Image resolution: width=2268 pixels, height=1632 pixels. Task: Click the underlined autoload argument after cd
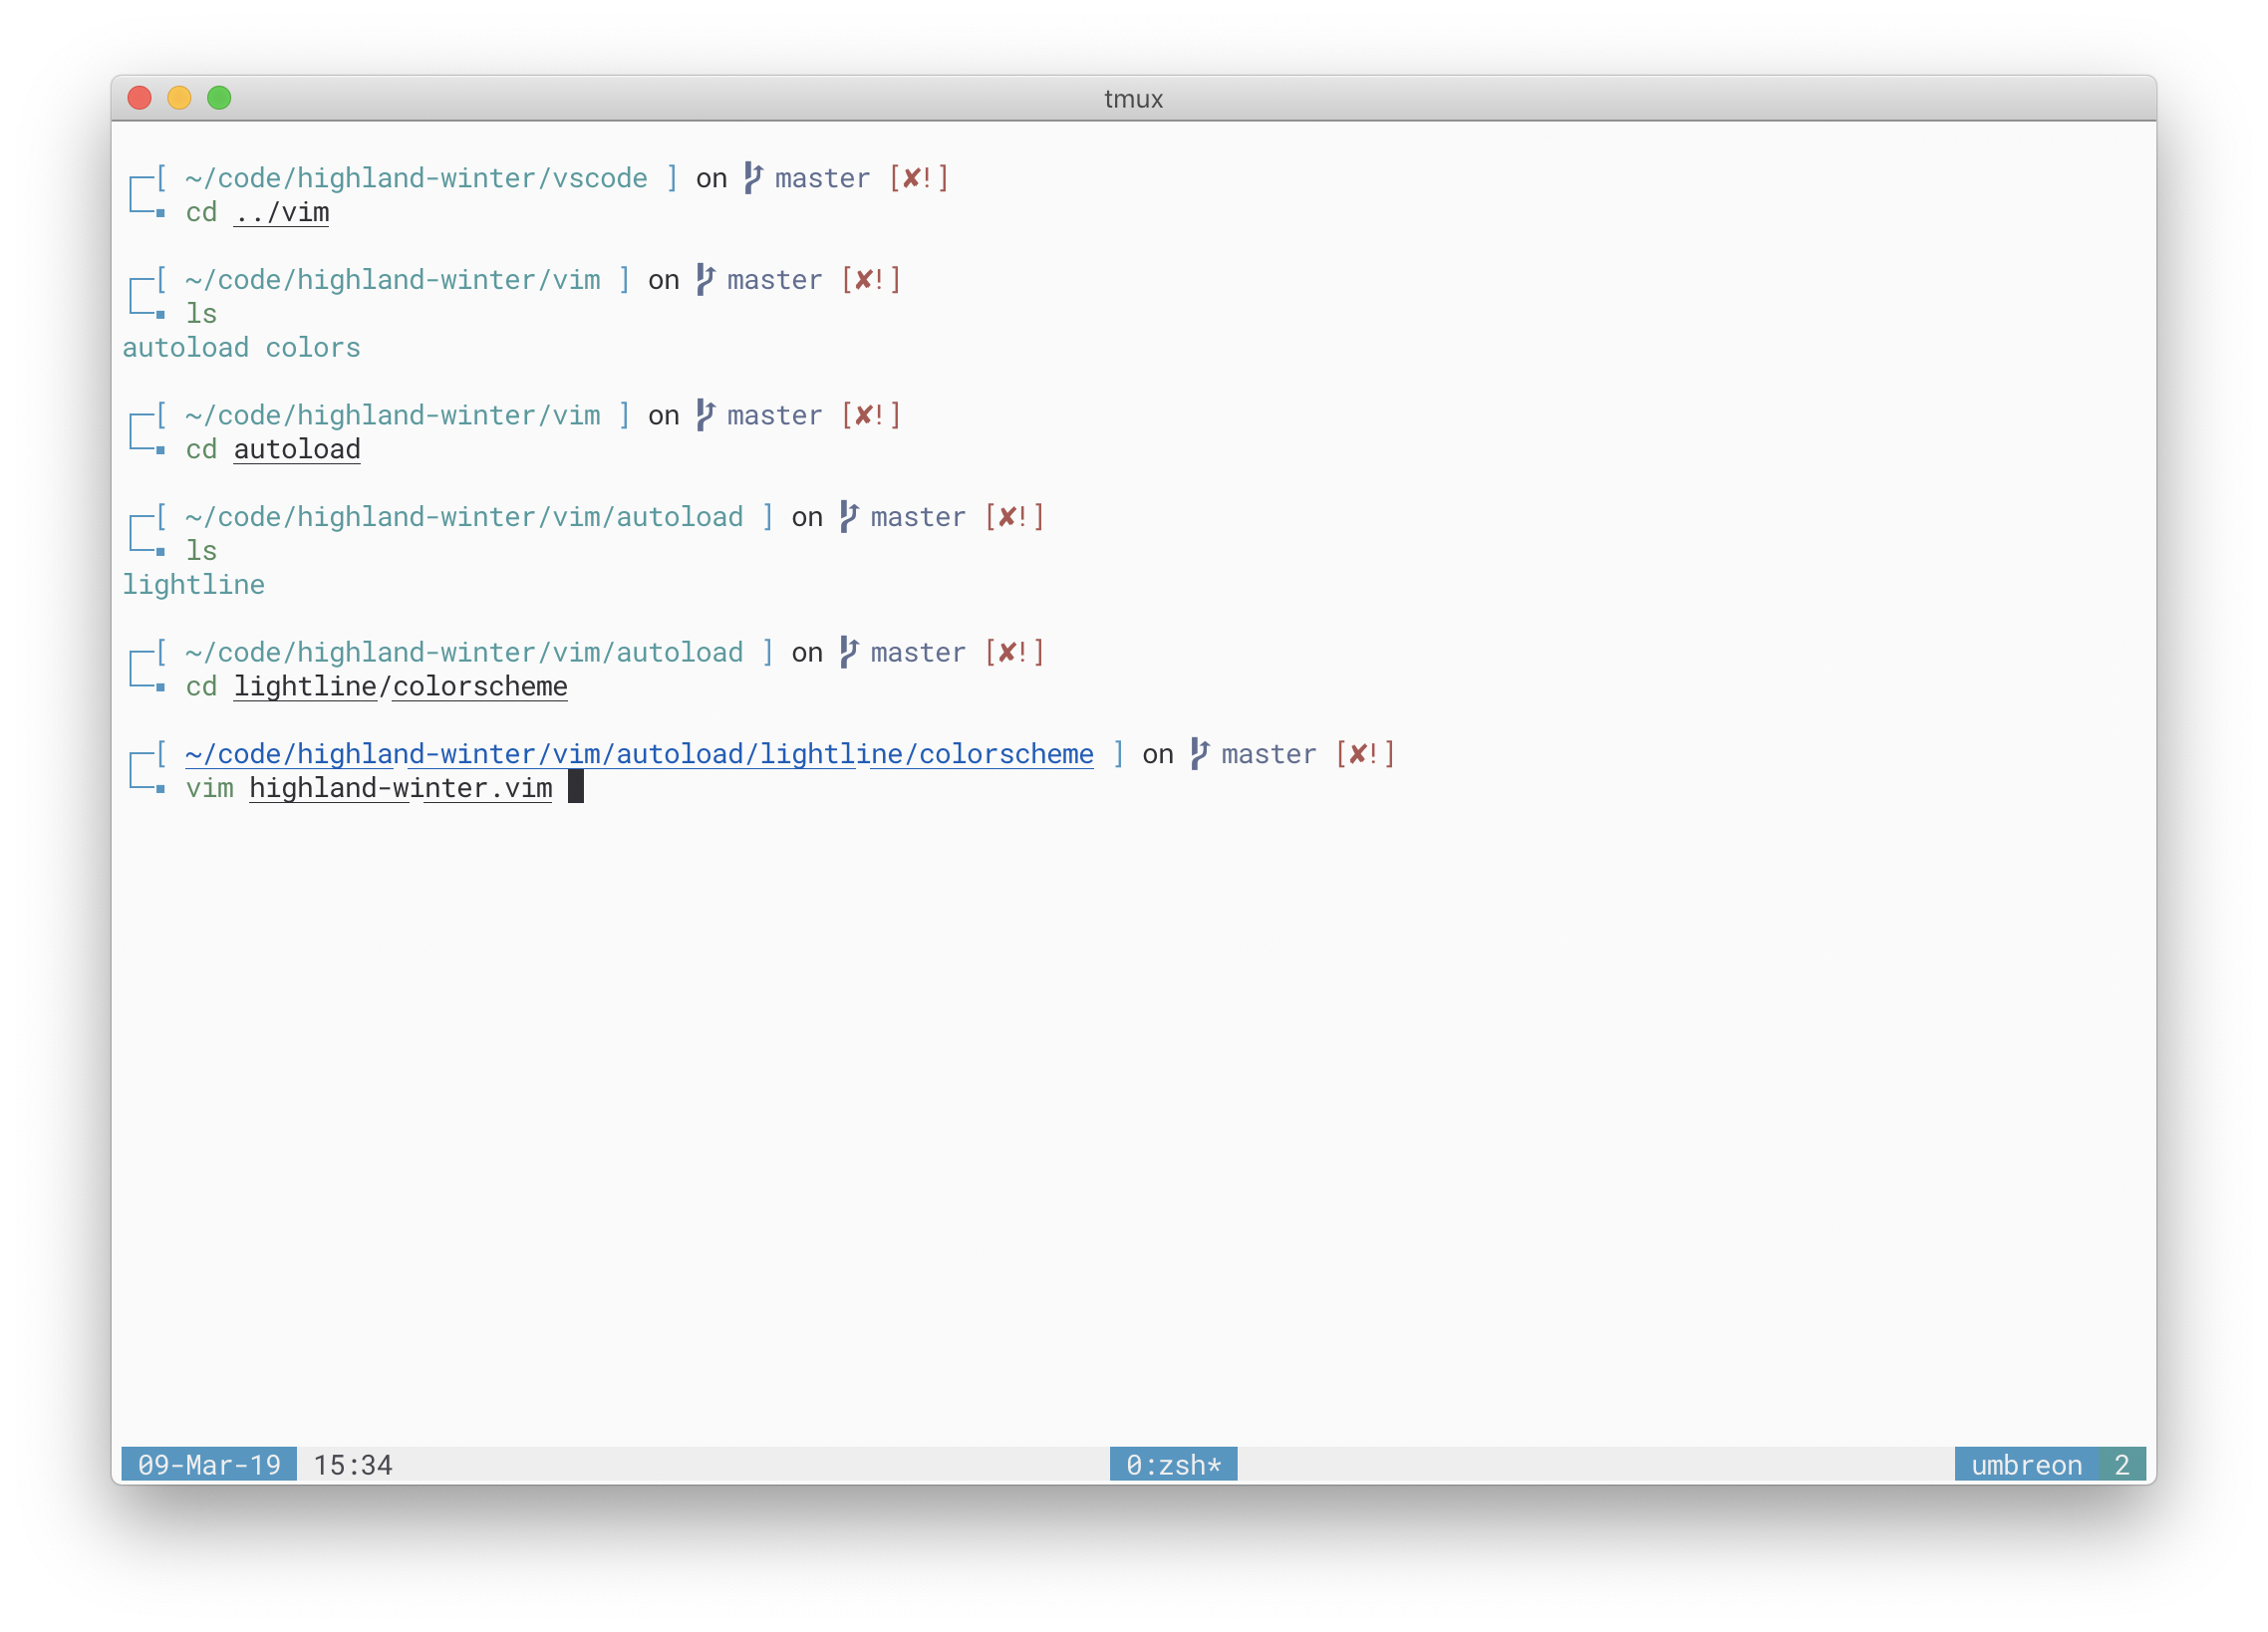[297, 450]
